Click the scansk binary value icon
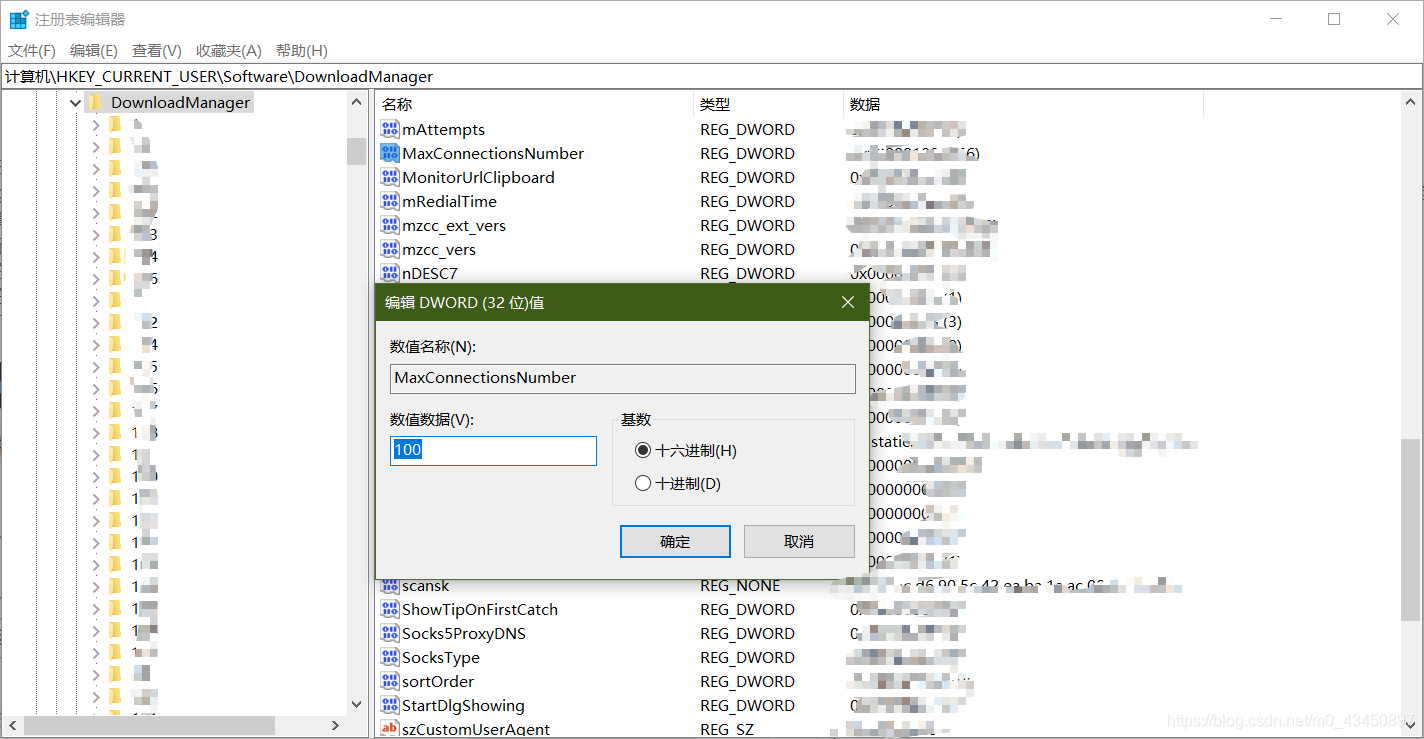This screenshot has height=739, width=1424. point(390,586)
